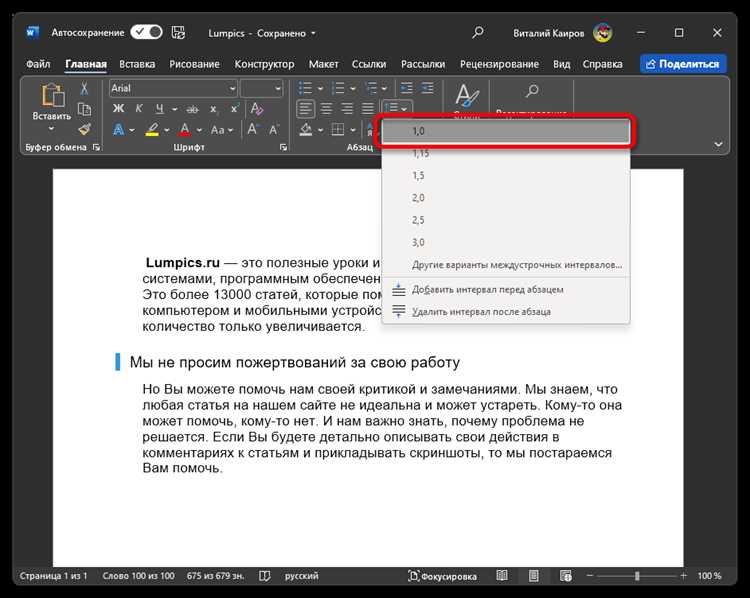Screen dimensions: 750x598
Task: Open the line spacing dropdown button
Action: tap(397, 109)
